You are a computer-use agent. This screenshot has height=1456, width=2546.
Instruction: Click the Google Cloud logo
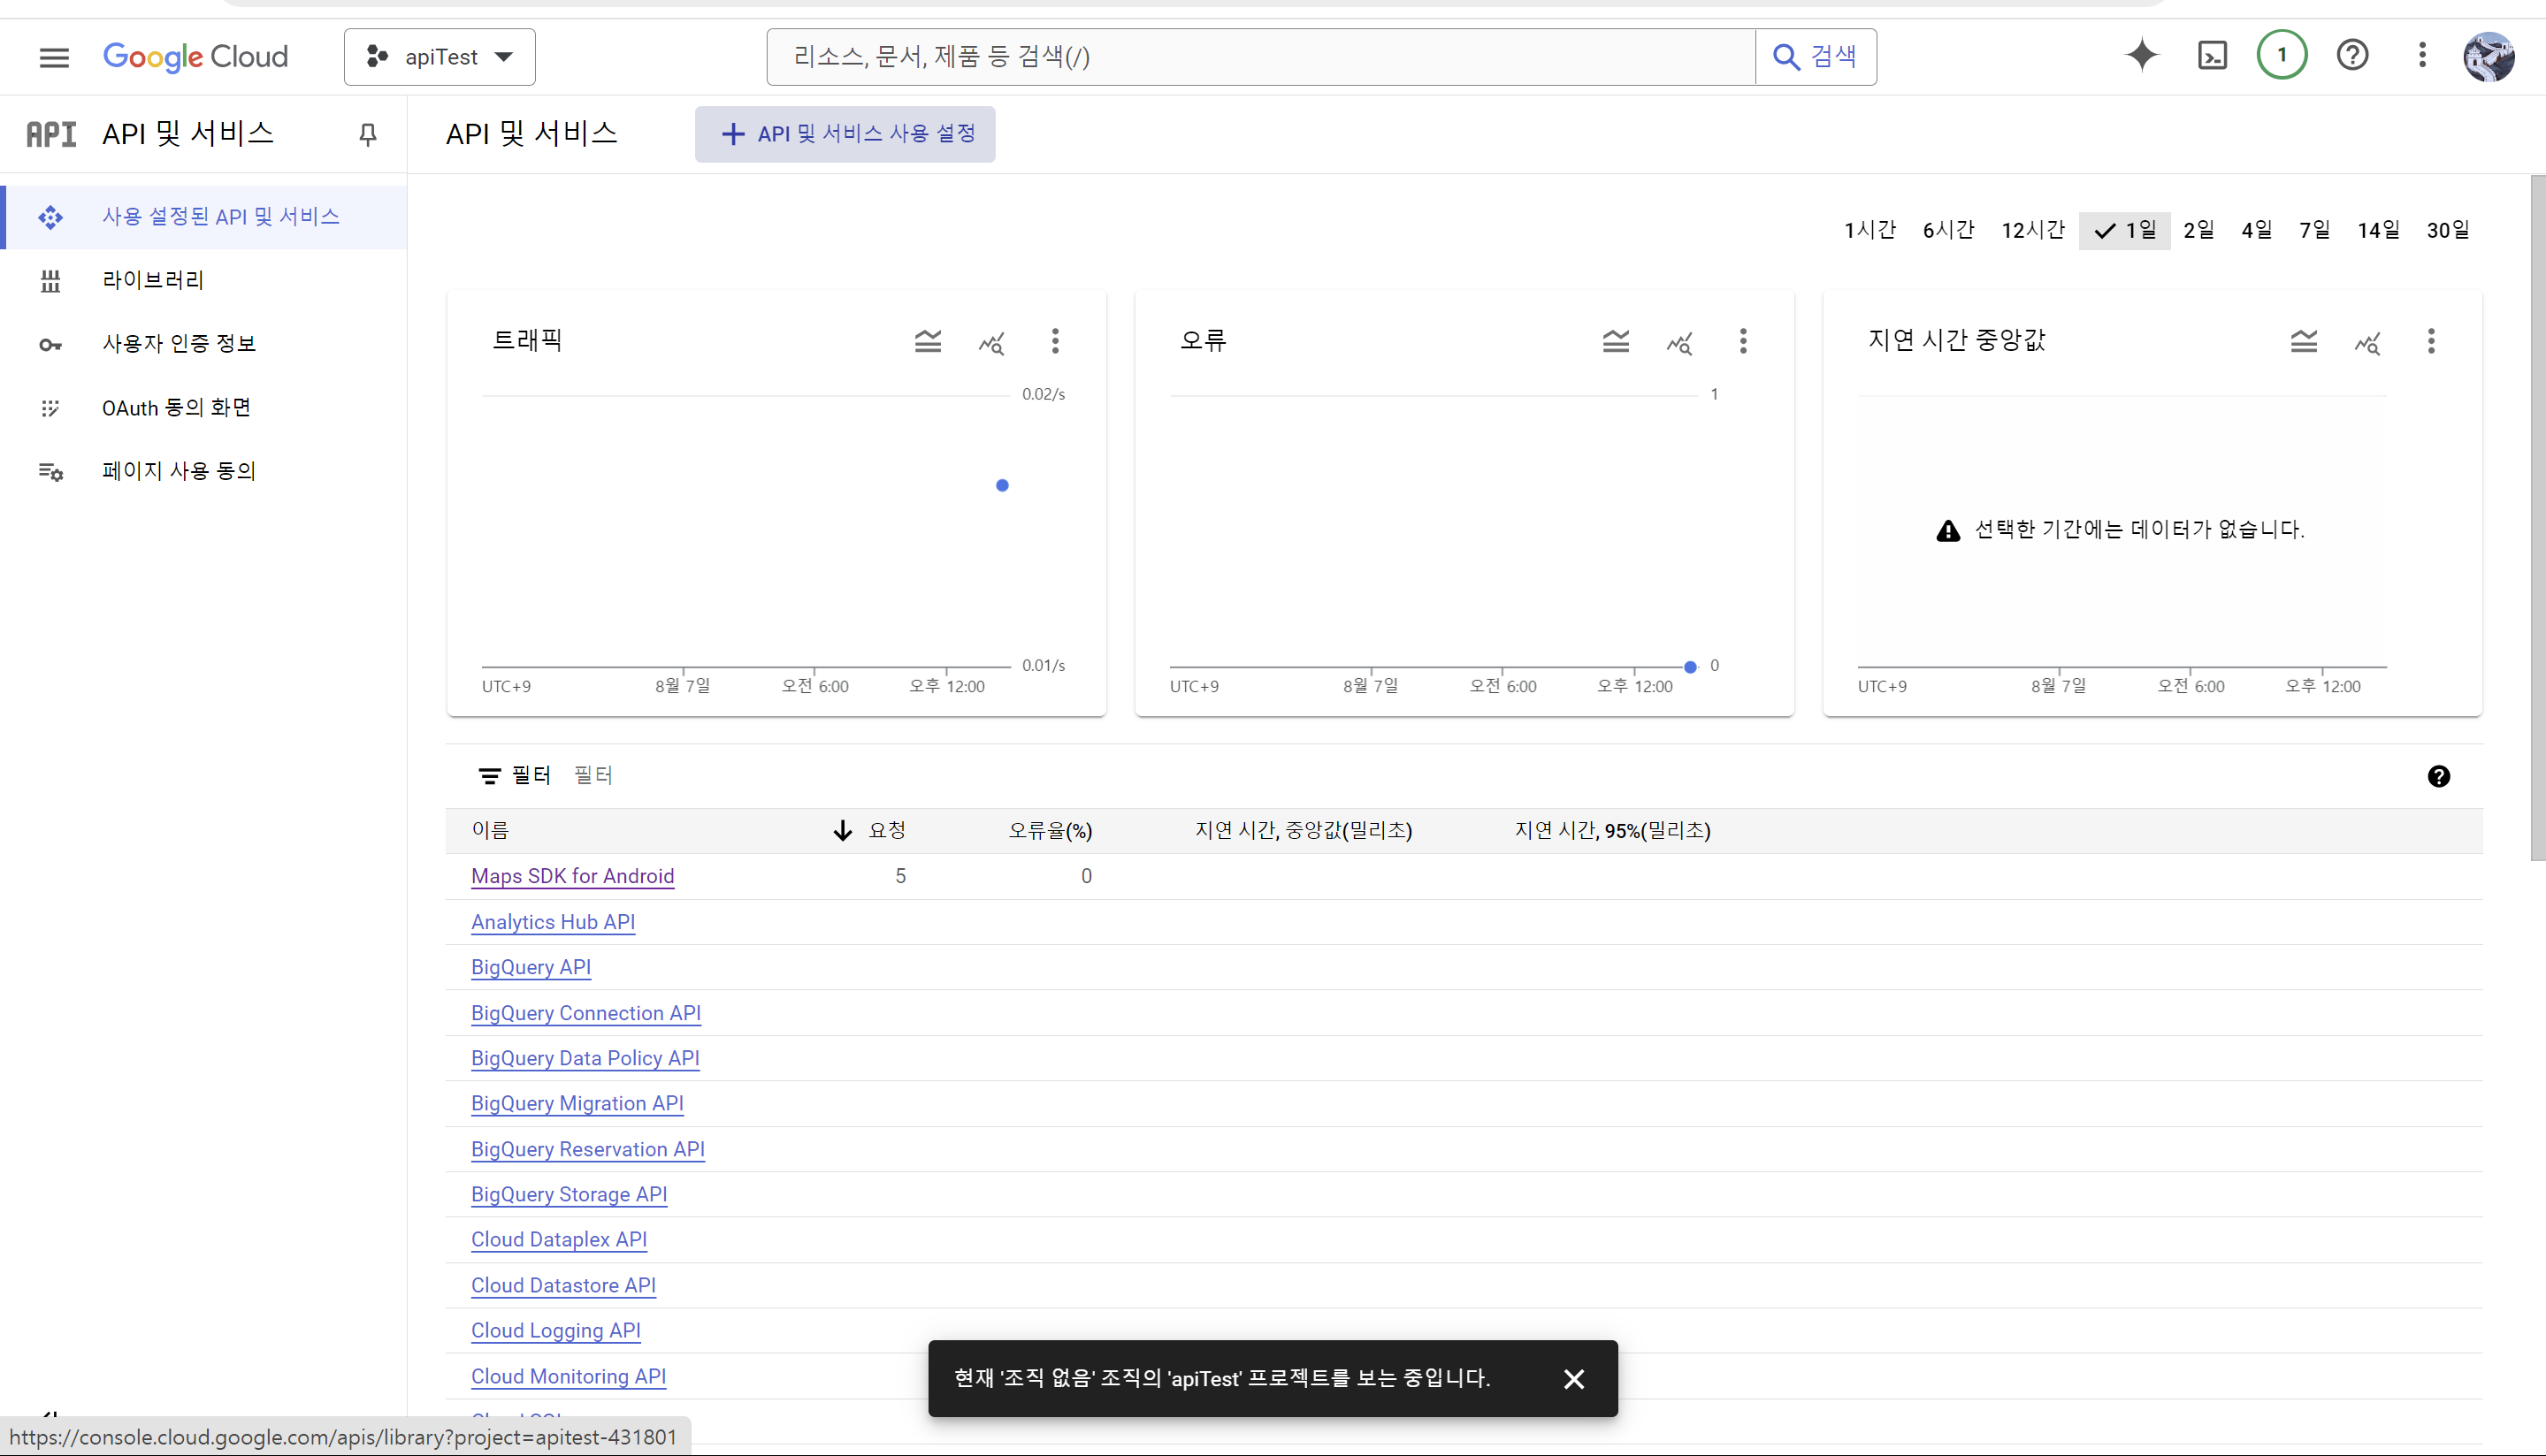[196, 57]
